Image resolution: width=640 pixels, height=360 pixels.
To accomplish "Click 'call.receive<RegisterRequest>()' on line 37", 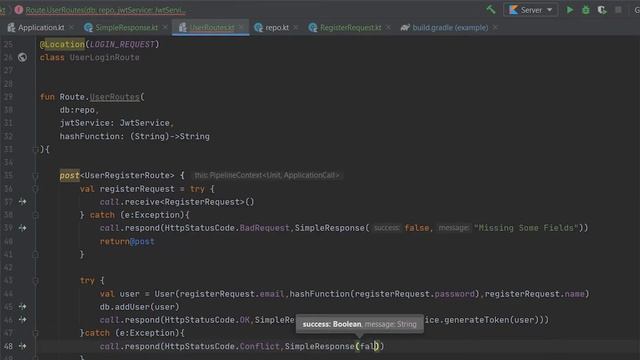I will coord(177,202).
